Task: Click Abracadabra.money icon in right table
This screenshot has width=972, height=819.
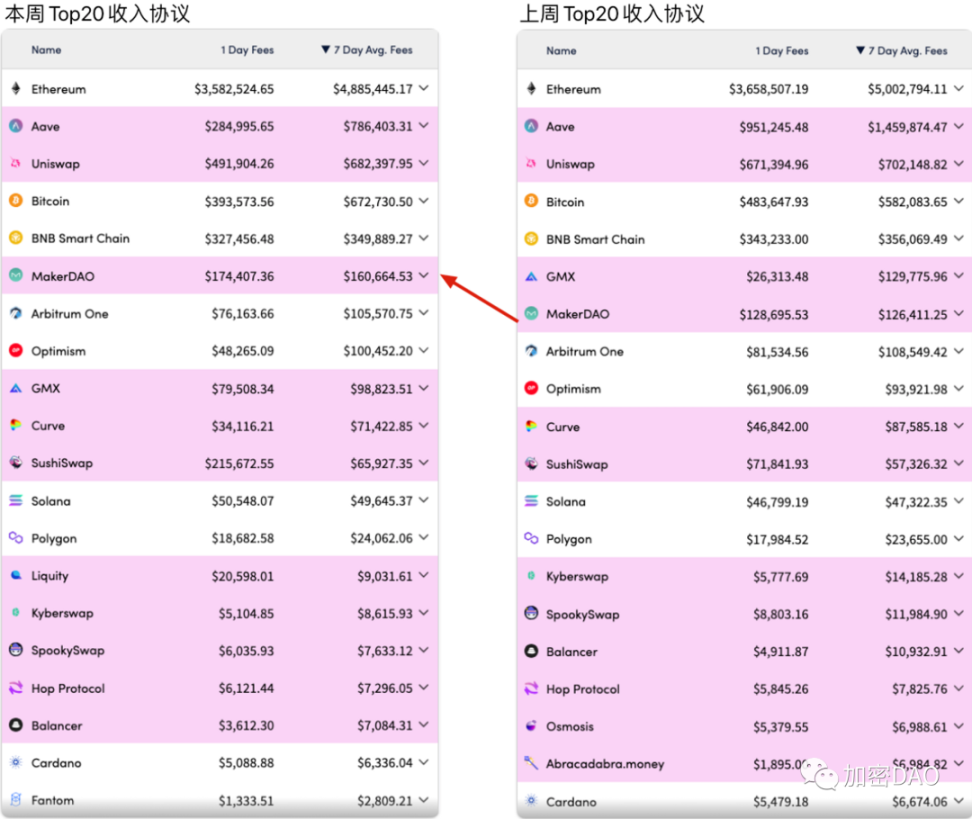Action: pyautogui.click(x=531, y=763)
